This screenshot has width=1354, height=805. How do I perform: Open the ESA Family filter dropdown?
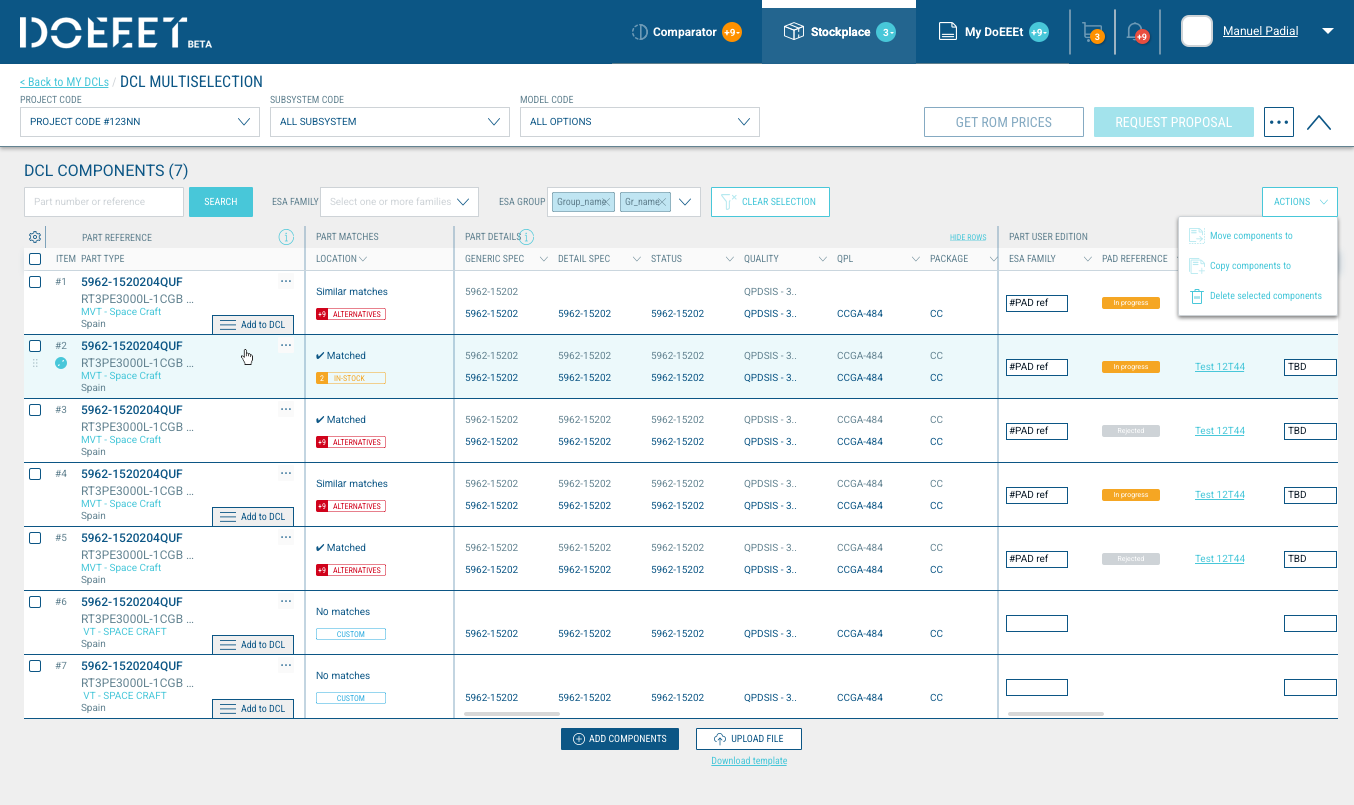[399, 202]
